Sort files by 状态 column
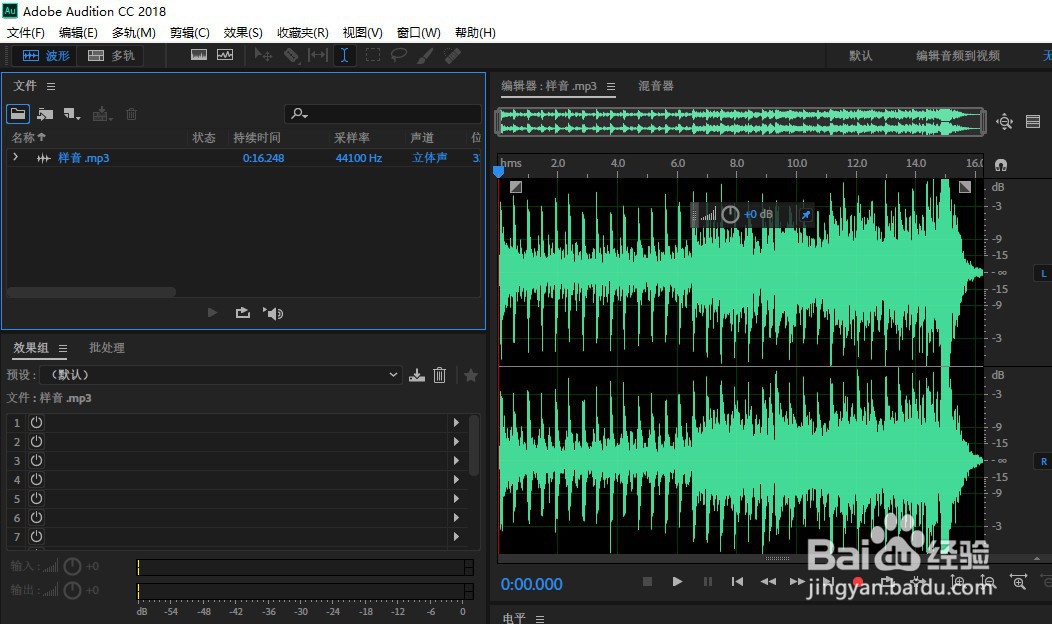This screenshot has height=624, width=1052. tap(204, 138)
